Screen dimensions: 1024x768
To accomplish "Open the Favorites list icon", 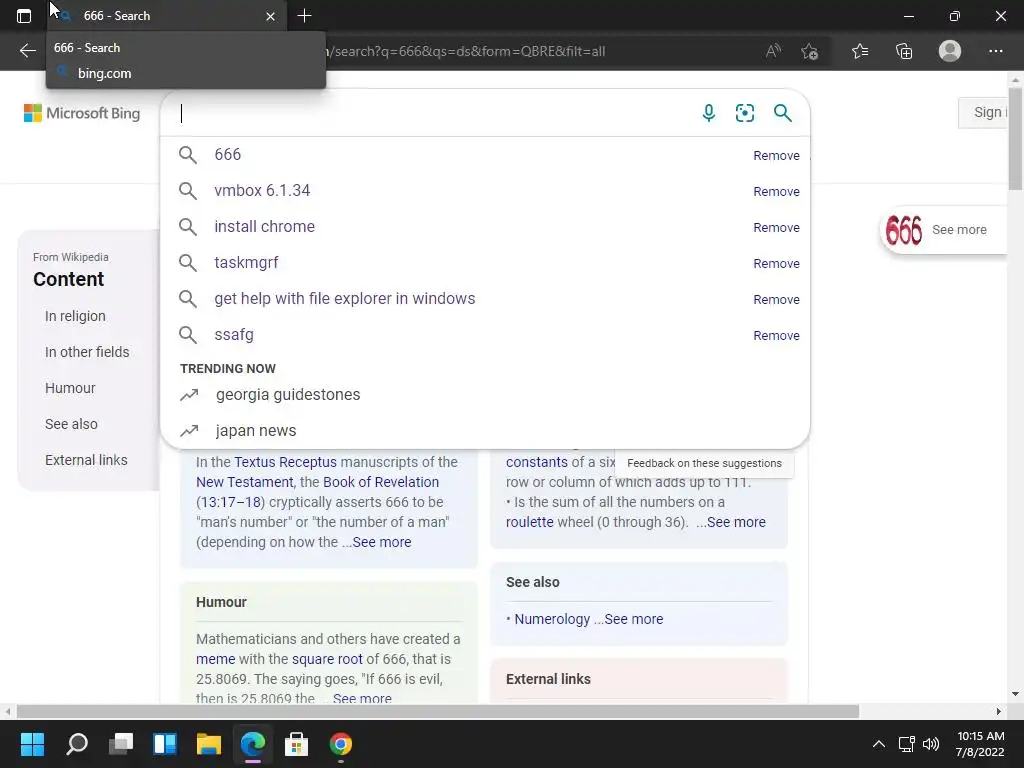I will [x=860, y=51].
